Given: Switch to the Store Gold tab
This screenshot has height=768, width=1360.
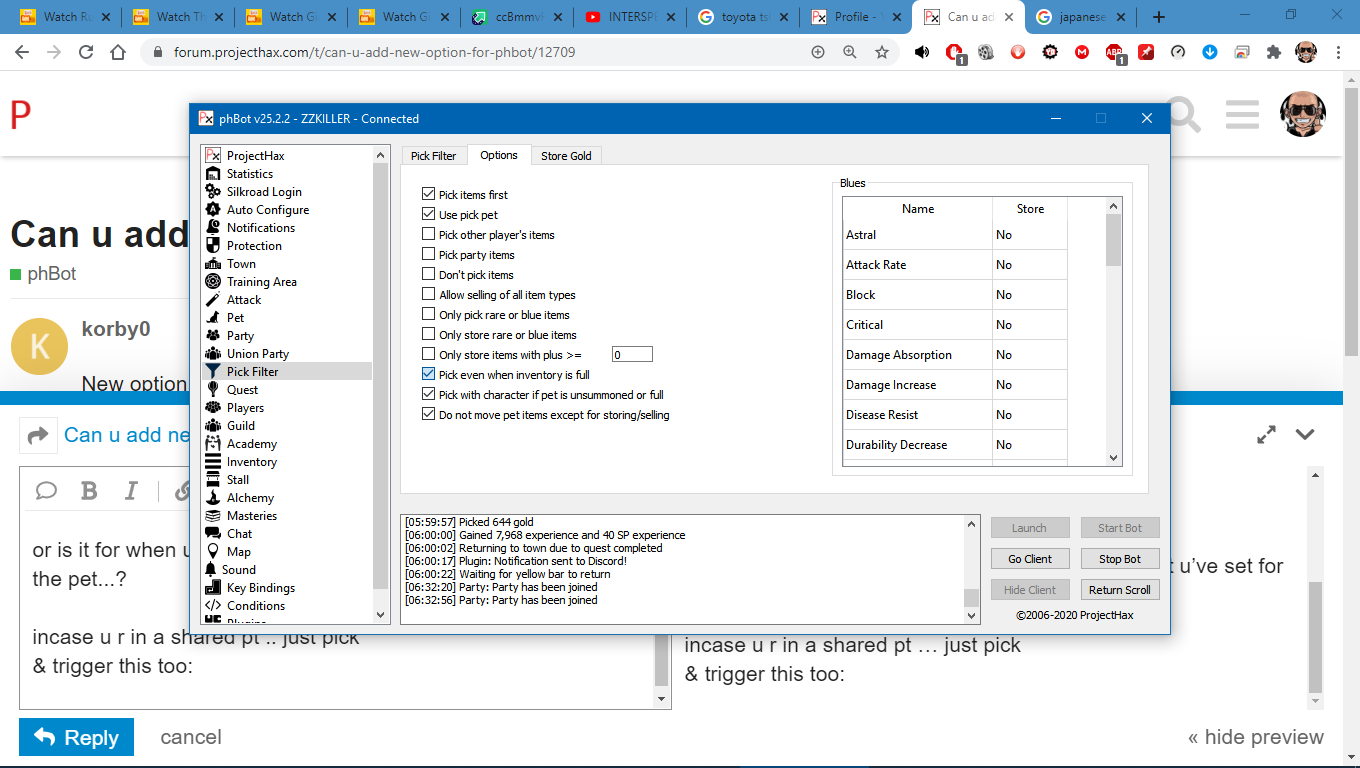Looking at the screenshot, I should tap(566, 156).
